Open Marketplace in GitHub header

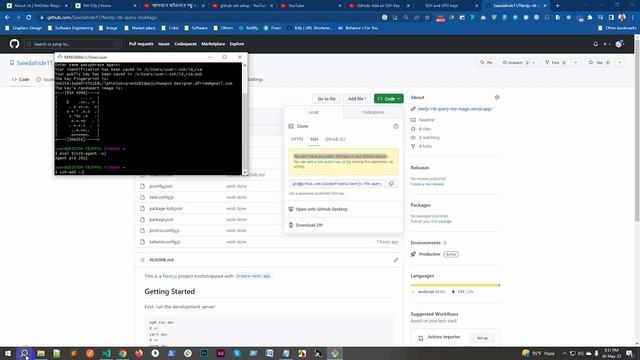(x=213, y=44)
